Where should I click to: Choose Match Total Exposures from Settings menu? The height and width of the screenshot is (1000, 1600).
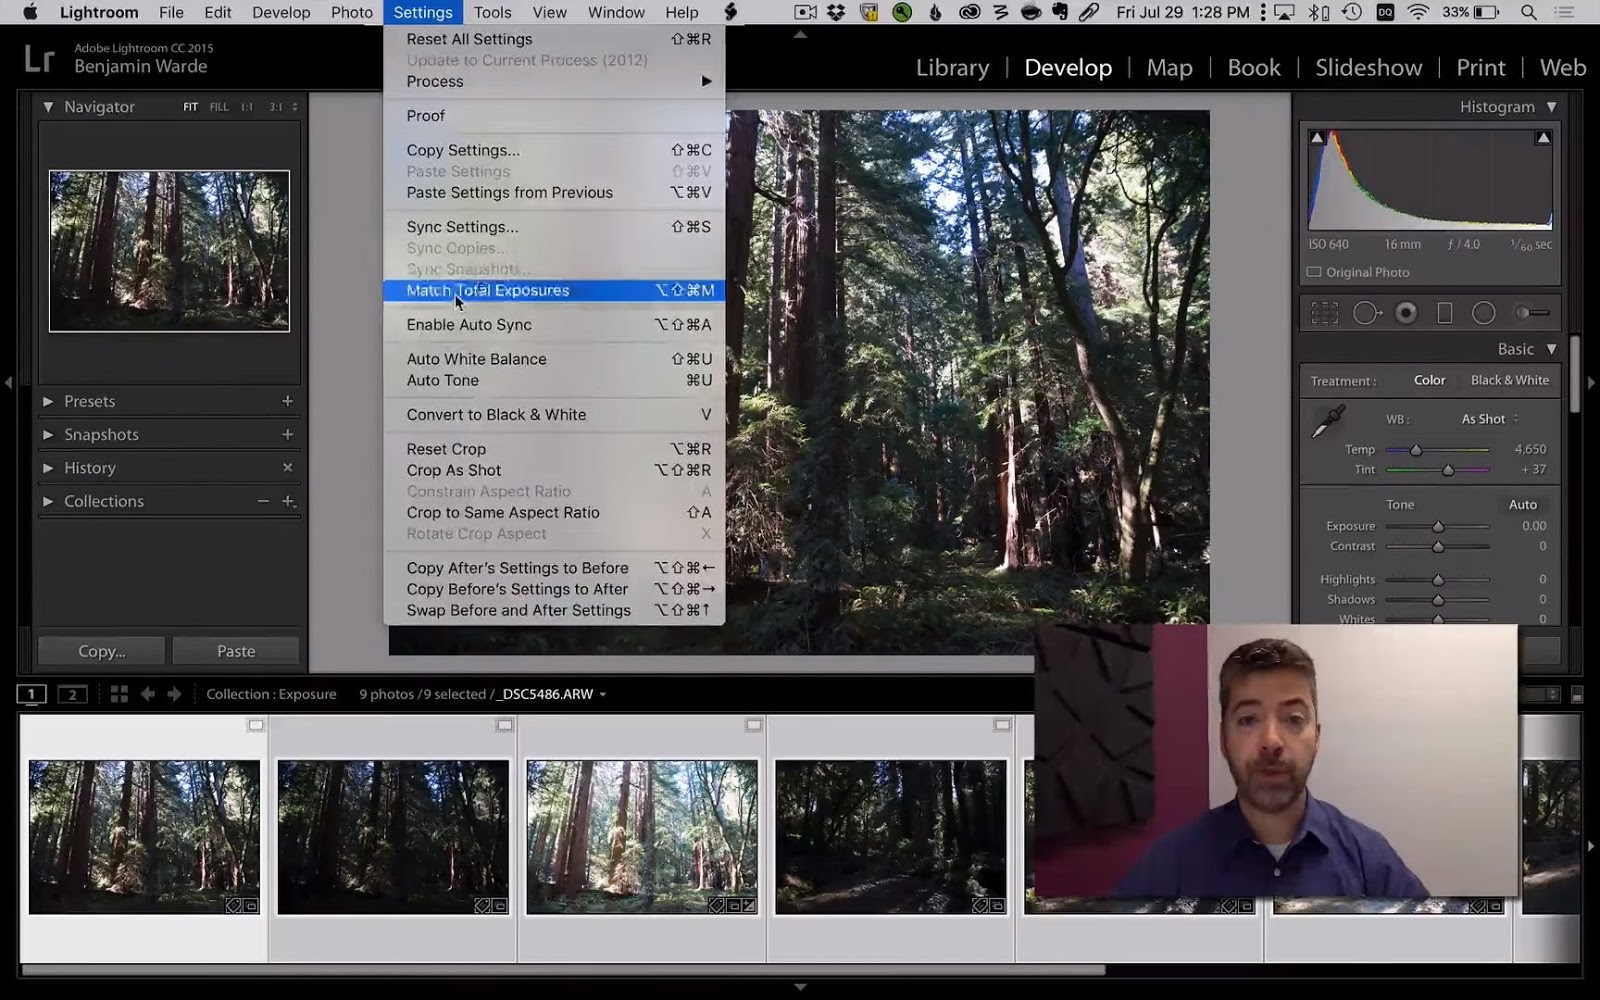554,290
